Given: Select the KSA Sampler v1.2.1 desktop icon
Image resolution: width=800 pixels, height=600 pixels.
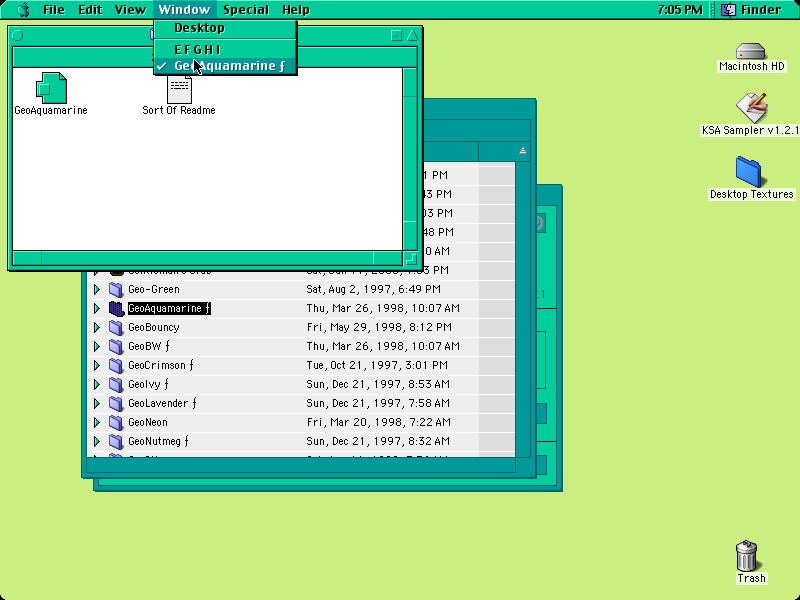Looking at the screenshot, I should coord(751,108).
